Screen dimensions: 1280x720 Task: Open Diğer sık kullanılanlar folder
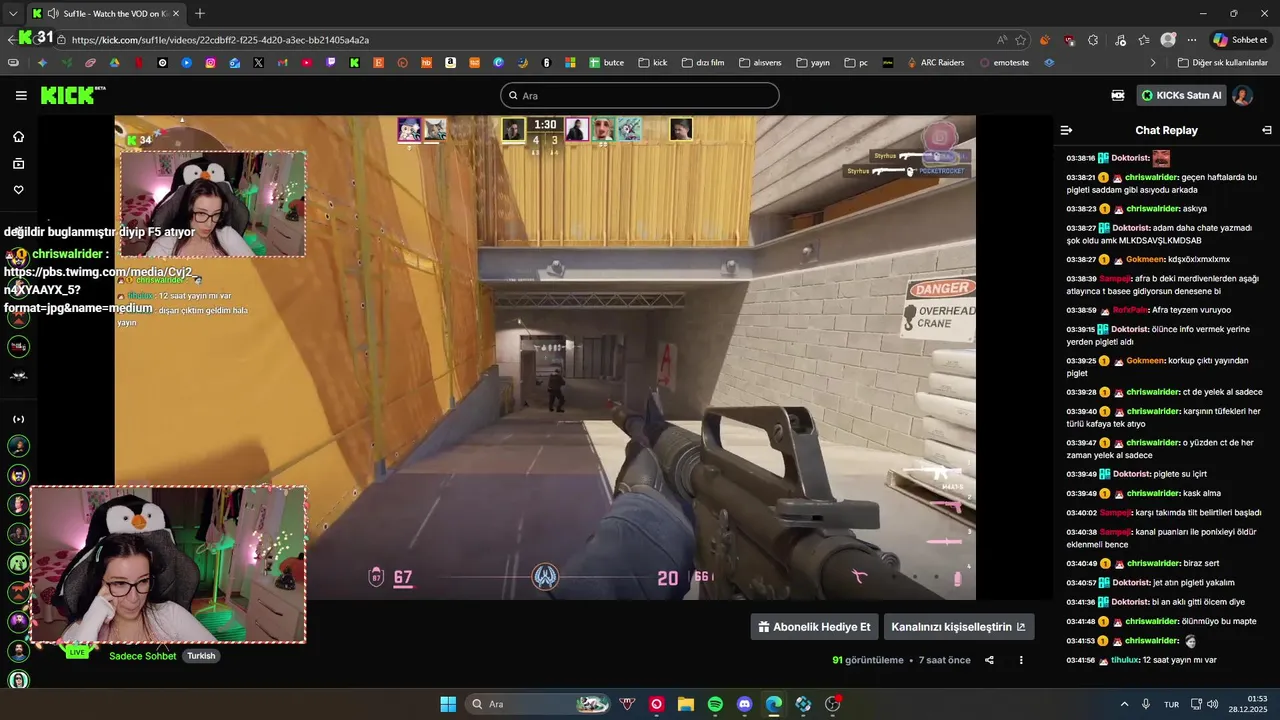point(1224,62)
